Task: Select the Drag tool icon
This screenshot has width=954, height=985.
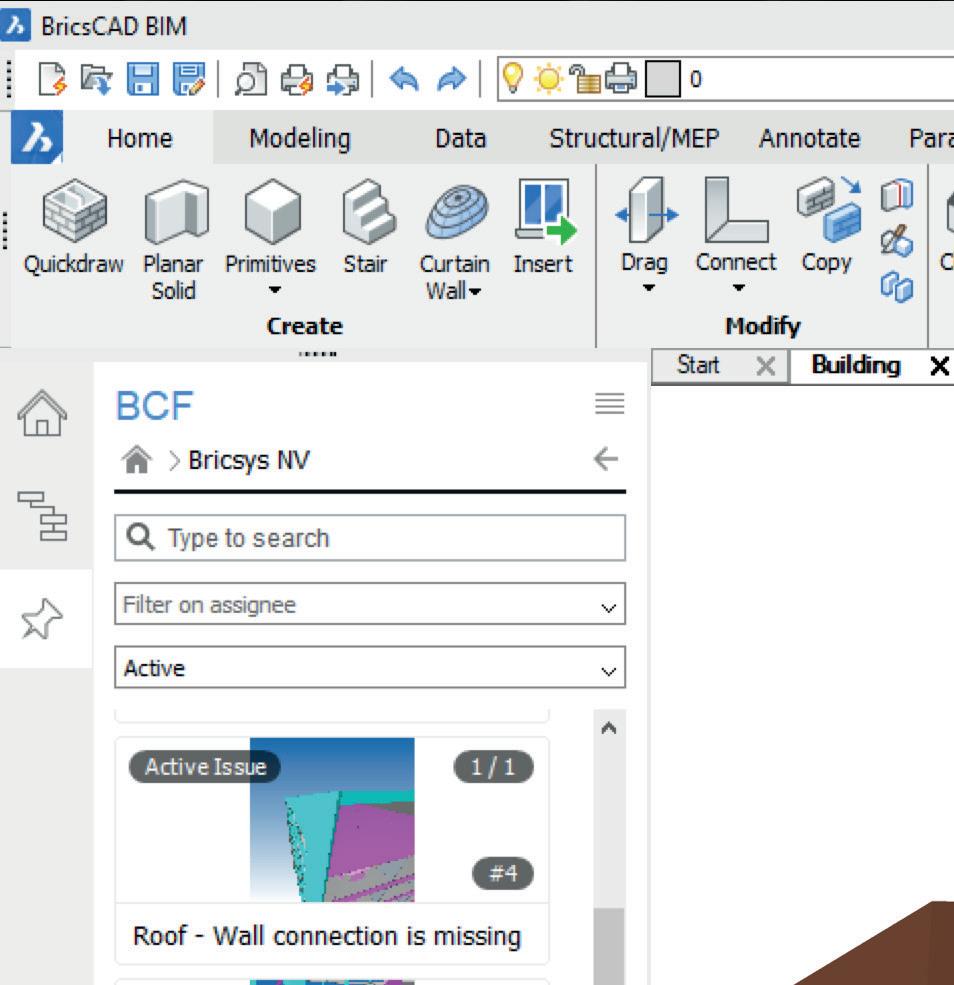Action: (647, 210)
